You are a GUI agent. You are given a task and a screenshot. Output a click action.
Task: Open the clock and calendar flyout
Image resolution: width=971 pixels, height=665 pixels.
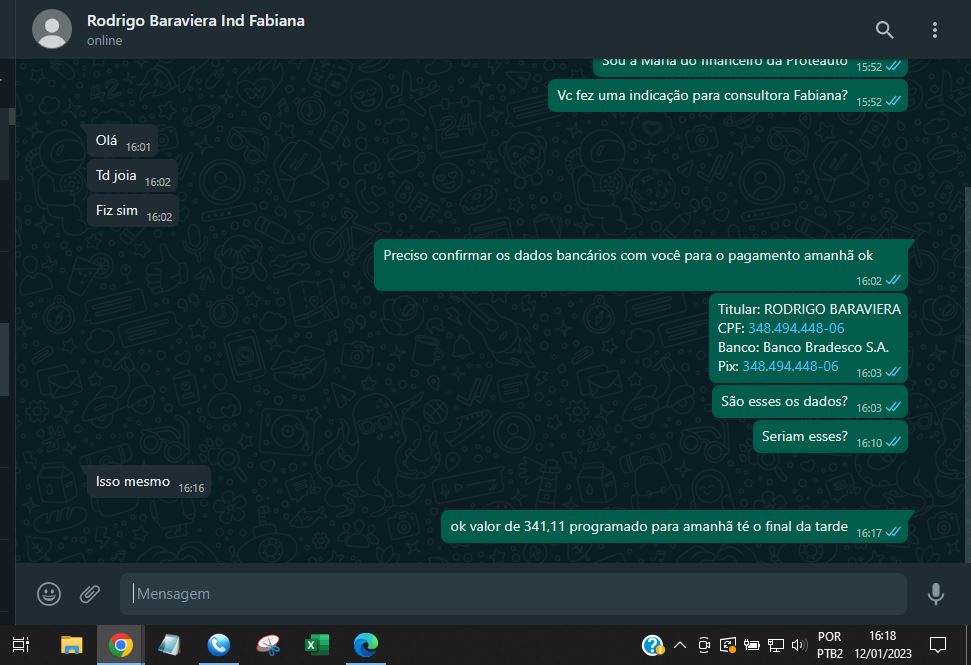click(882, 645)
